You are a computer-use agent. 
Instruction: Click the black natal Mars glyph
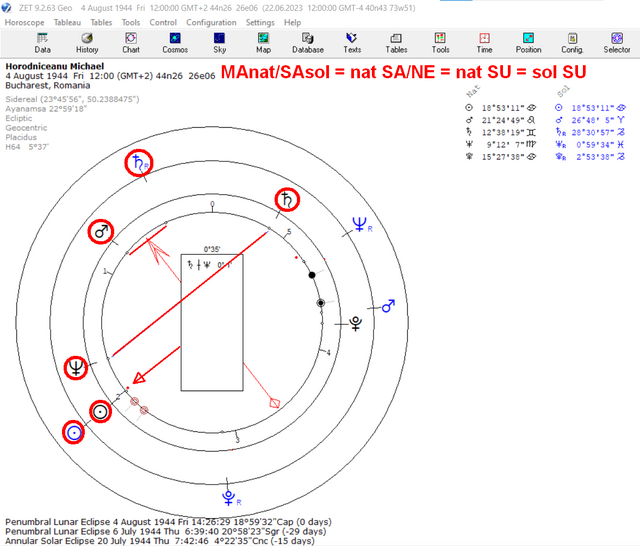coord(101,232)
